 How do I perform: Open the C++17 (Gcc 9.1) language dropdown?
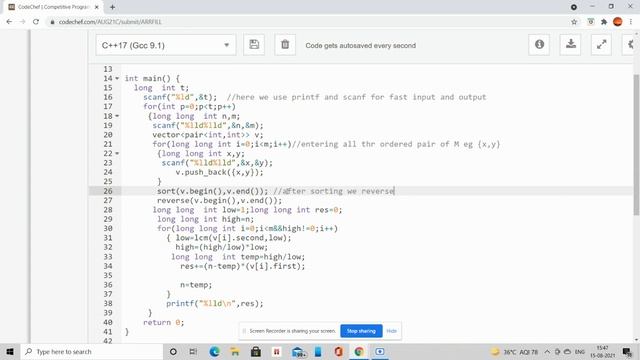point(166,45)
